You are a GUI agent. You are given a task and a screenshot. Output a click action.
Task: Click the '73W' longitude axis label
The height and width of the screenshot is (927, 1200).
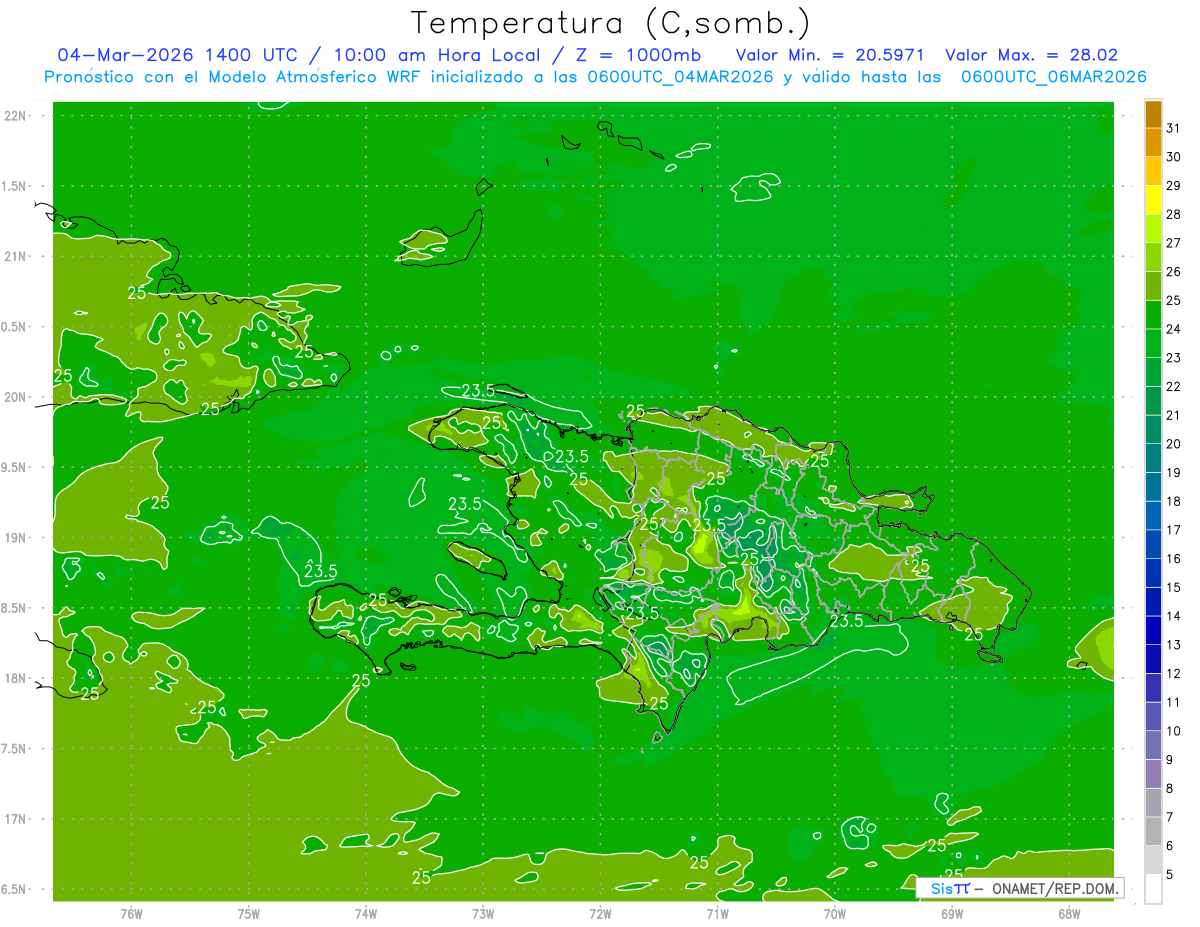pyautogui.click(x=483, y=913)
